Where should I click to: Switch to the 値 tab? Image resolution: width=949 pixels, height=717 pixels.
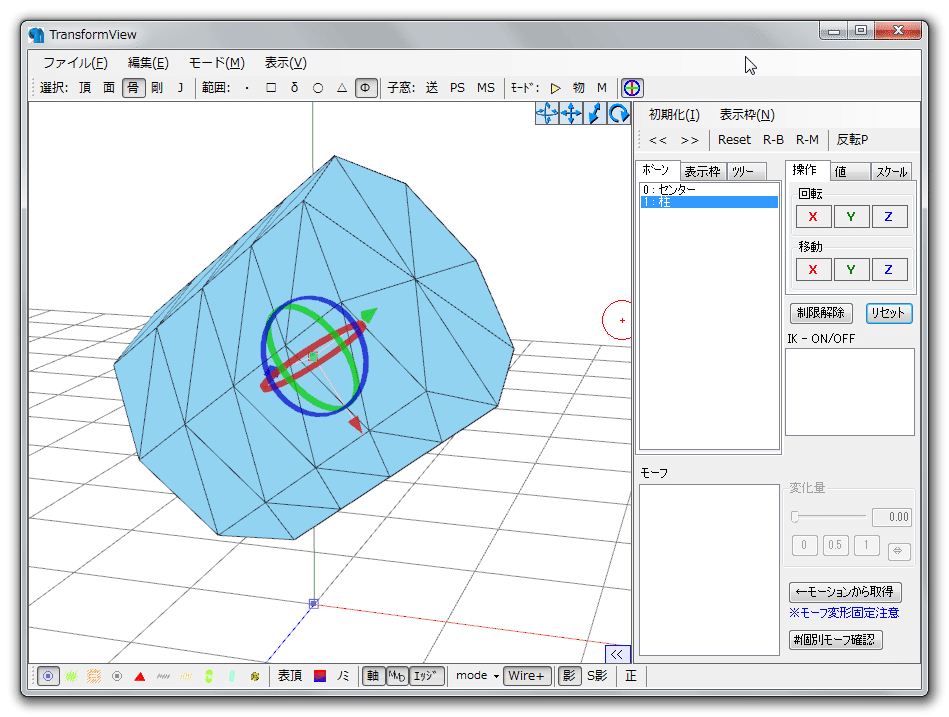pyautogui.click(x=850, y=172)
